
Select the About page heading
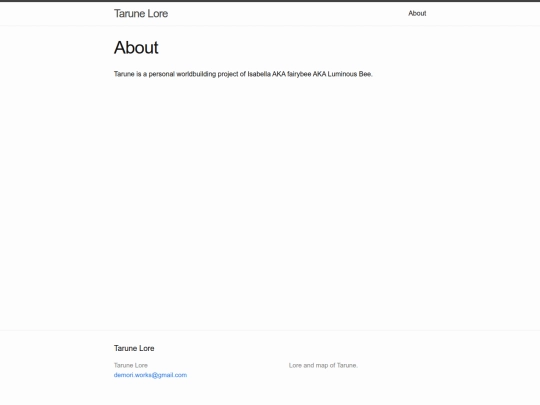(136, 48)
